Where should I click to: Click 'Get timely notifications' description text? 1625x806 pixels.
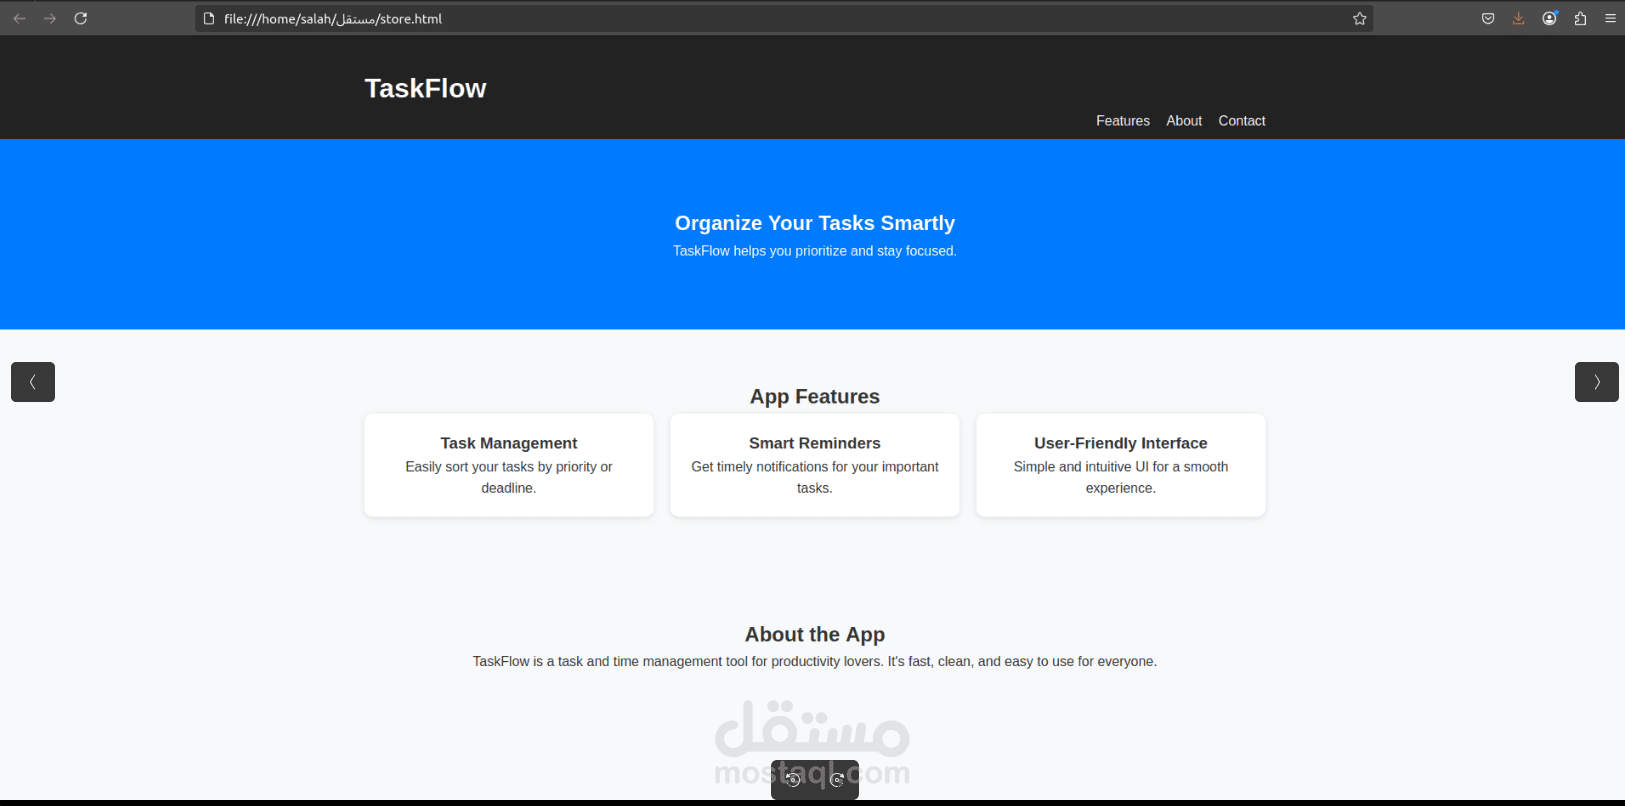pos(815,477)
